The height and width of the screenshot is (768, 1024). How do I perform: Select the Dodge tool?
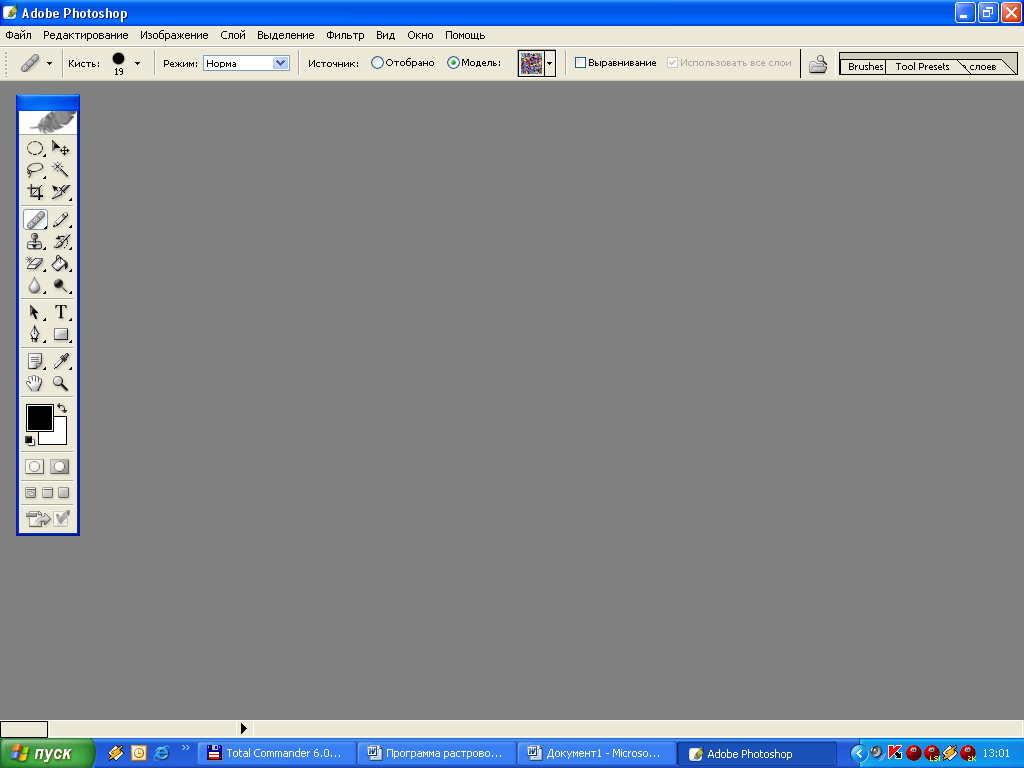point(61,286)
